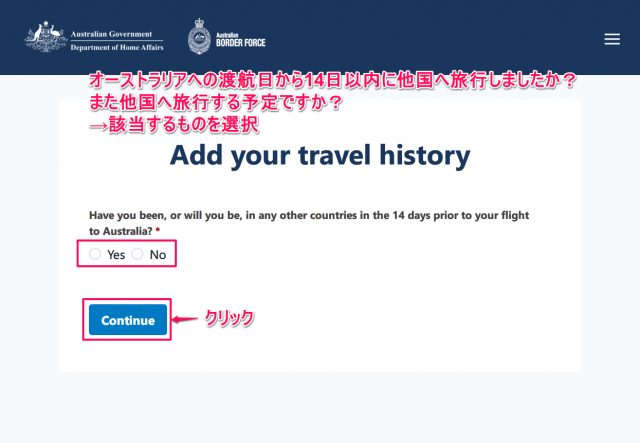Click the Continue button
The width and height of the screenshot is (640, 443).
pyautogui.click(x=128, y=320)
